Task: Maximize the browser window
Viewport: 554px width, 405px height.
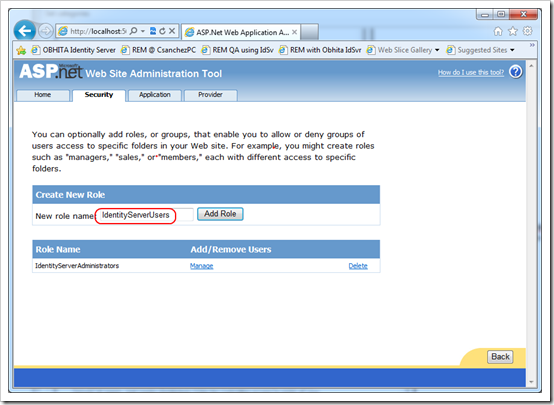Action: [x=501, y=14]
